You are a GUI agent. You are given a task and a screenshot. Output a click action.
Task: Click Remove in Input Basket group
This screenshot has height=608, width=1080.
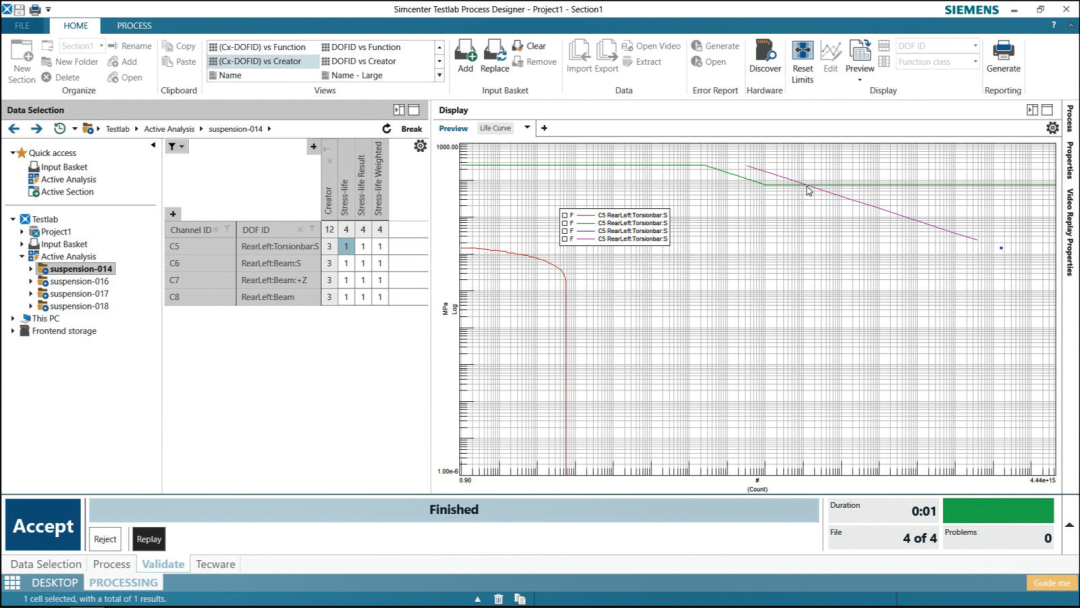pyautogui.click(x=534, y=62)
